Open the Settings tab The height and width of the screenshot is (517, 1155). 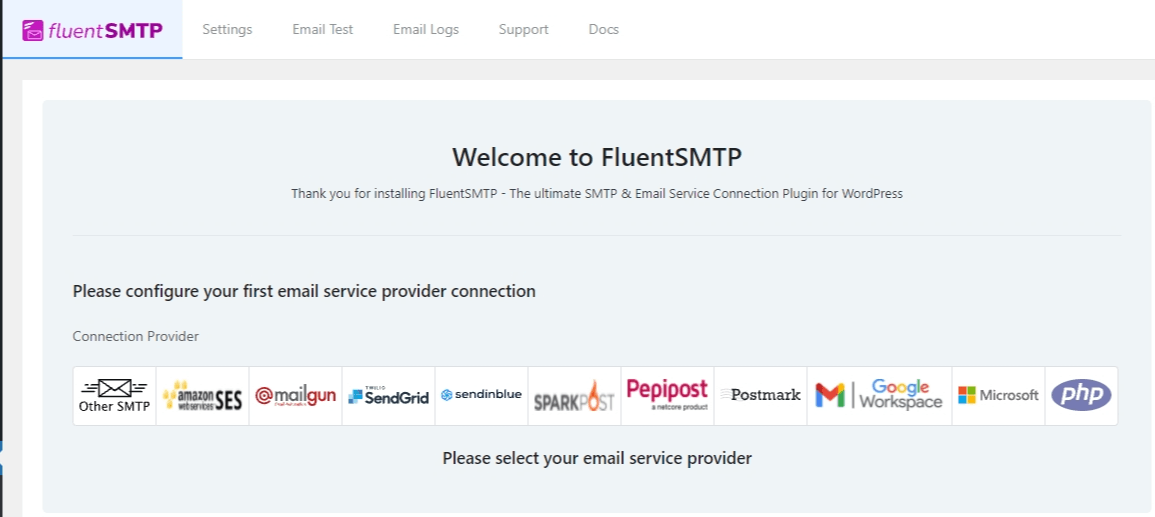coord(228,29)
